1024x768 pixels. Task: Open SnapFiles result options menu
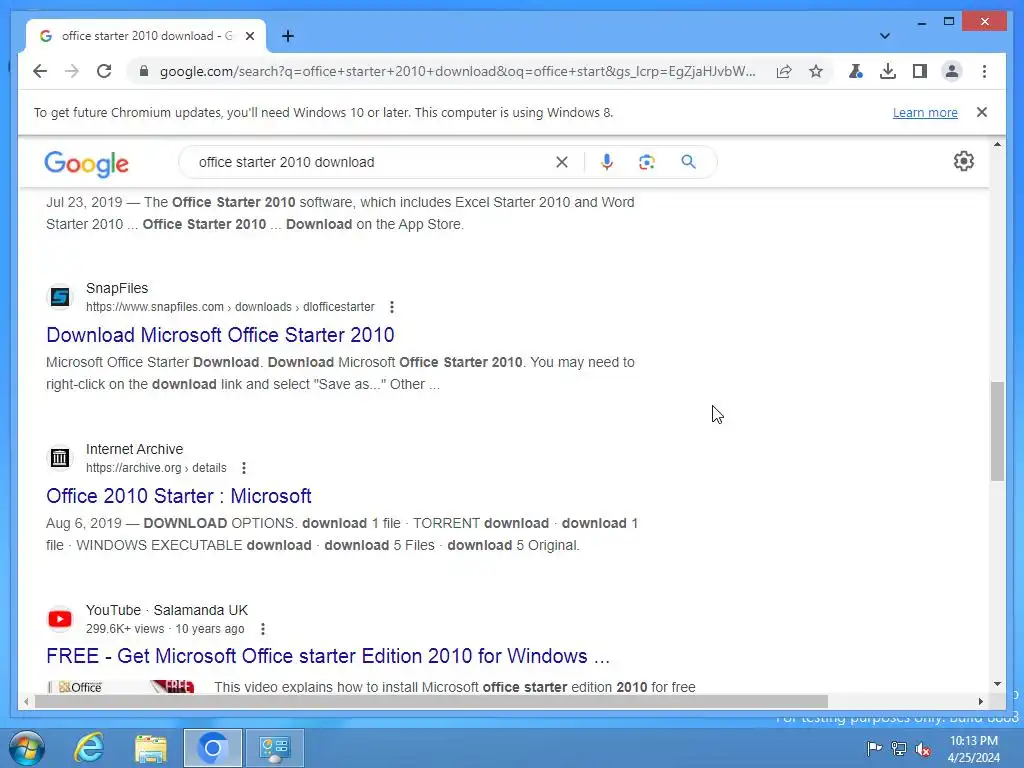coord(392,307)
